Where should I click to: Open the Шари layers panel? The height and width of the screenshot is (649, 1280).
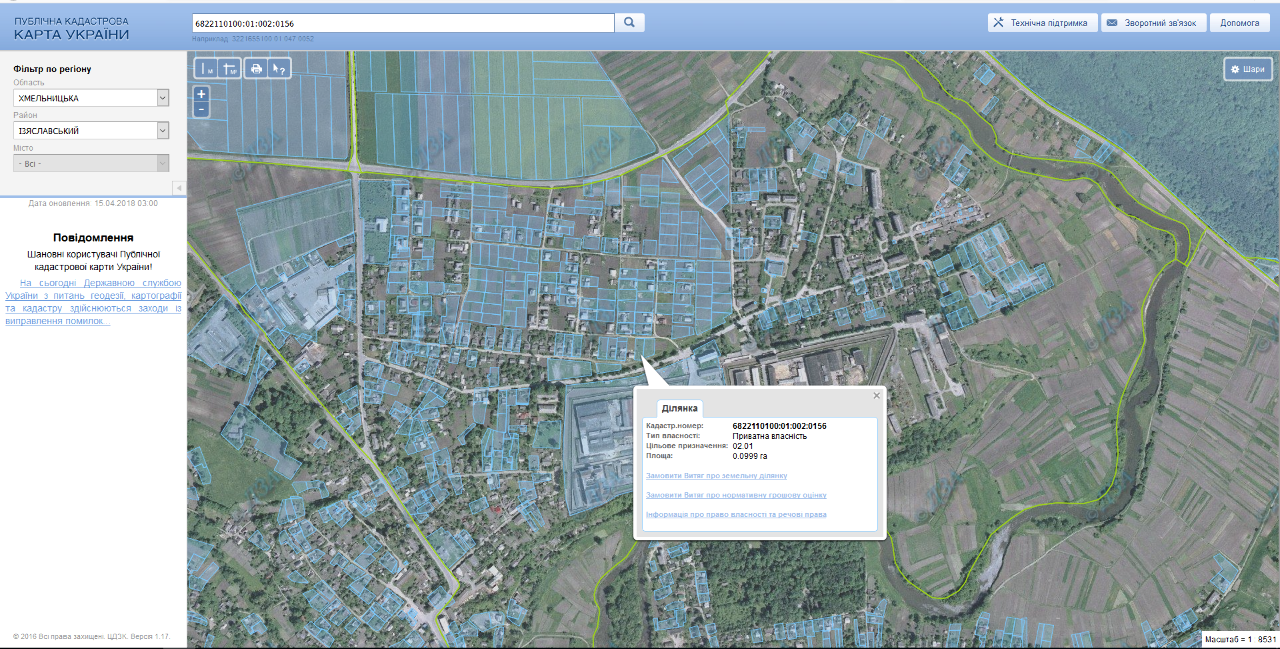click(1247, 69)
